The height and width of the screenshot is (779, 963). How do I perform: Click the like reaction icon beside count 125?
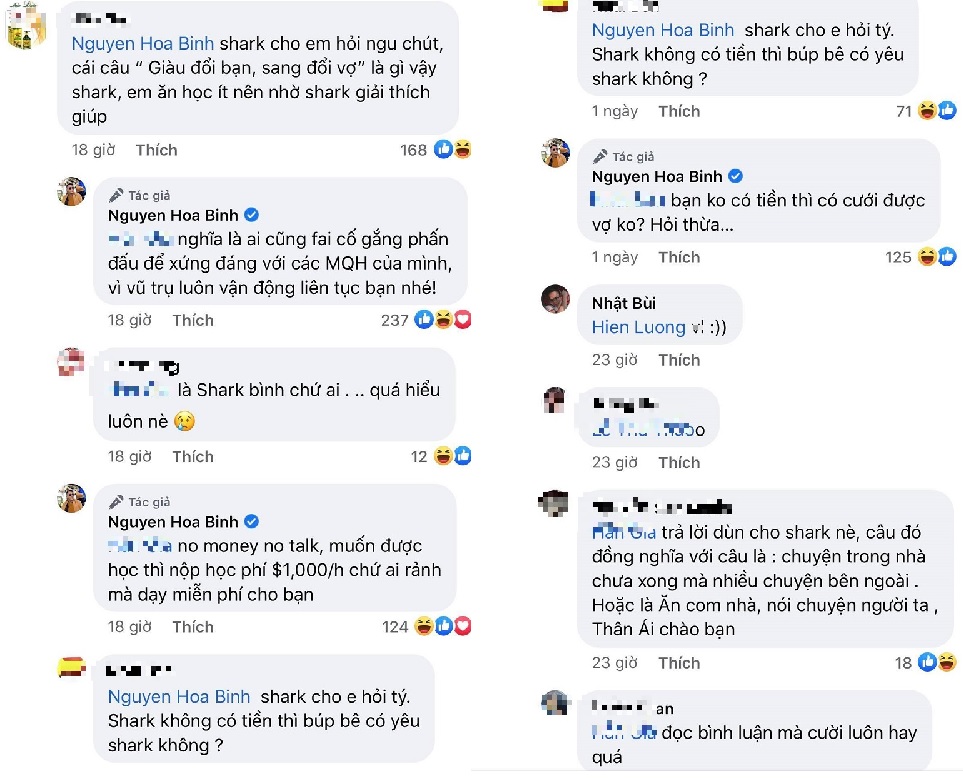click(x=948, y=257)
